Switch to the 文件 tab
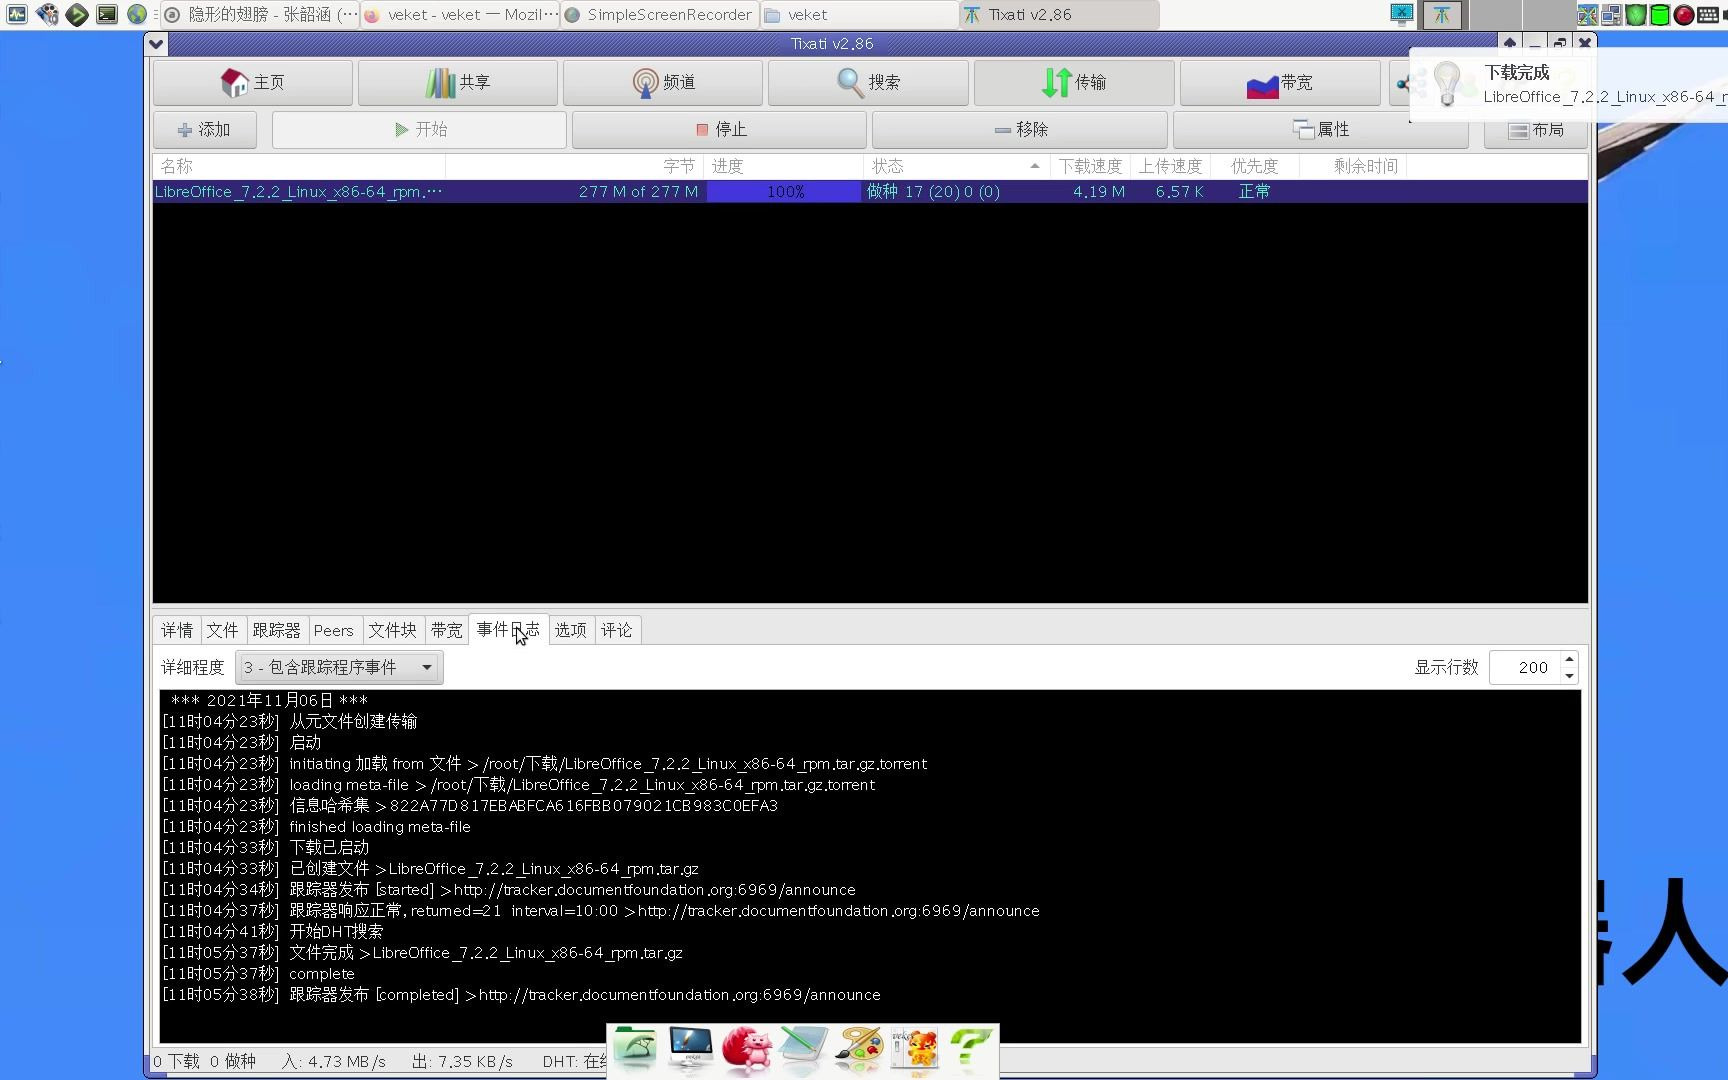Image resolution: width=1728 pixels, height=1080 pixels. point(223,630)
